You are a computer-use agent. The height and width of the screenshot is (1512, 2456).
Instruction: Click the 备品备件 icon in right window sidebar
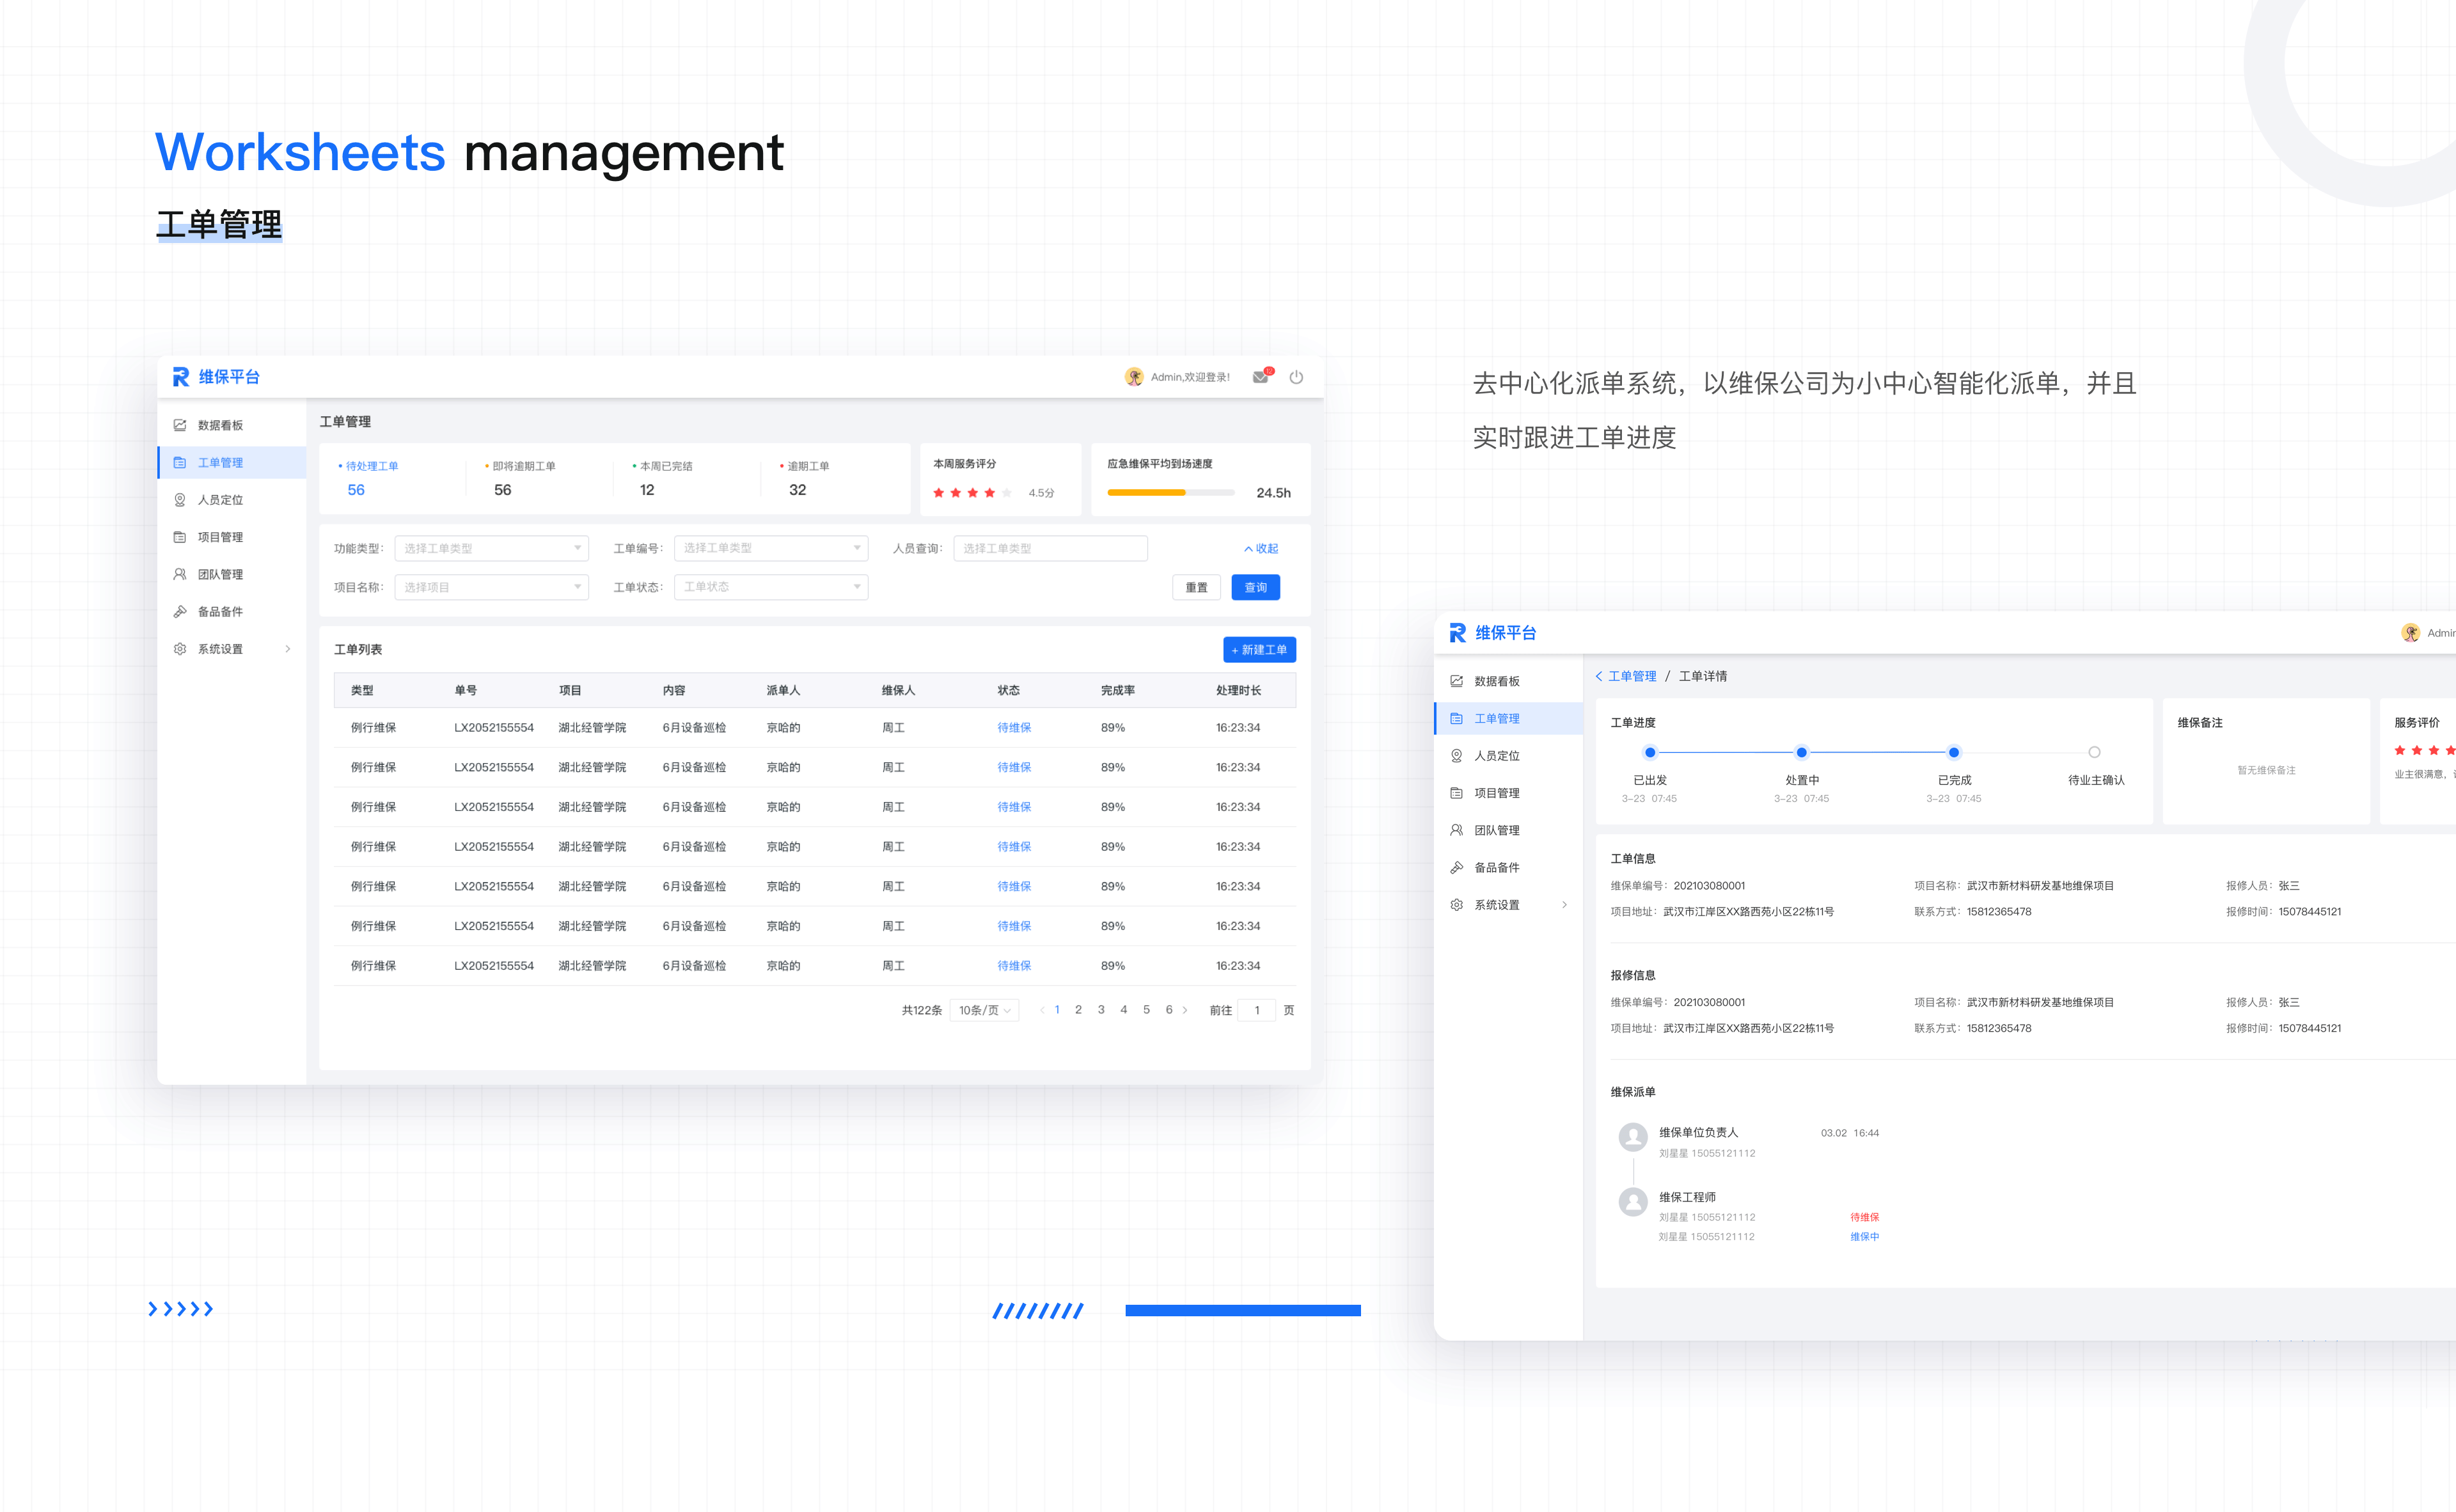1456,868
